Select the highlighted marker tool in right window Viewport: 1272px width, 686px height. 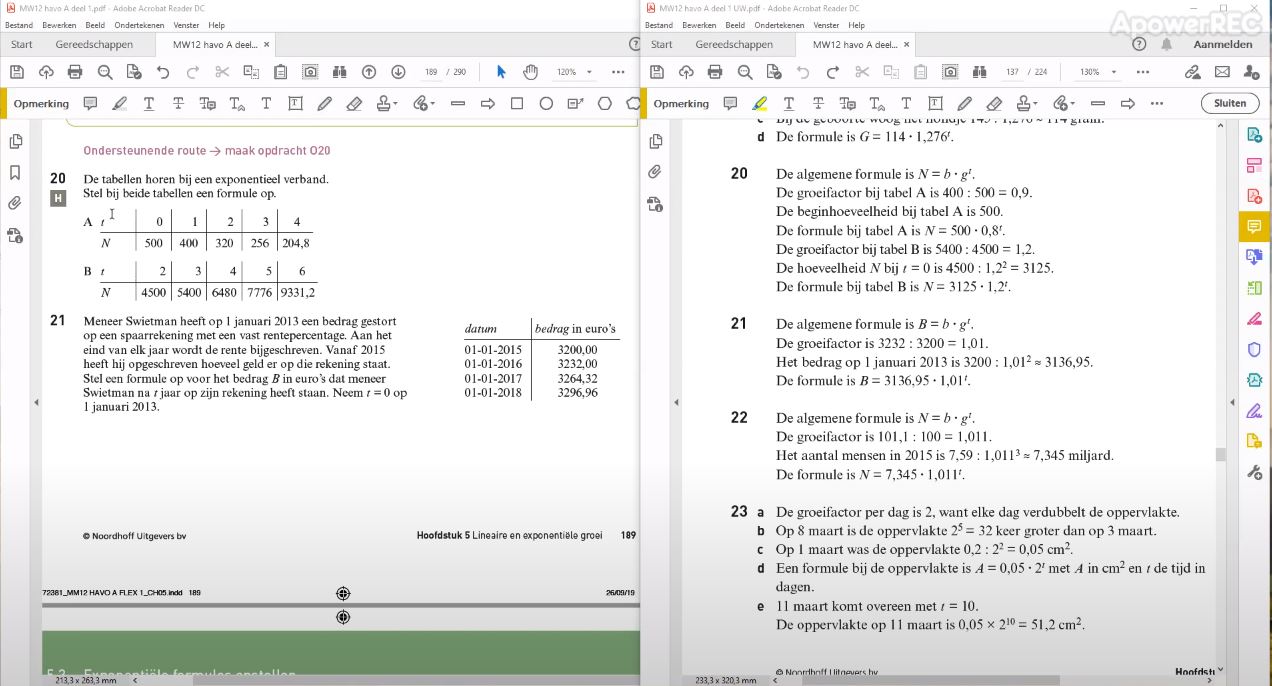[x=760, y=103]
